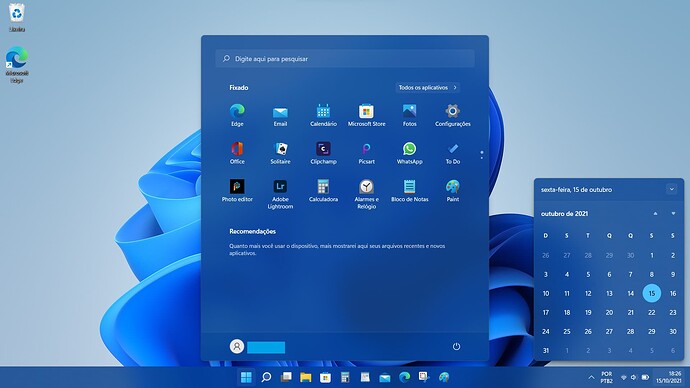Open the Fotos app
The width and height of the screenshot is (690, 388).
click(410, 115)
